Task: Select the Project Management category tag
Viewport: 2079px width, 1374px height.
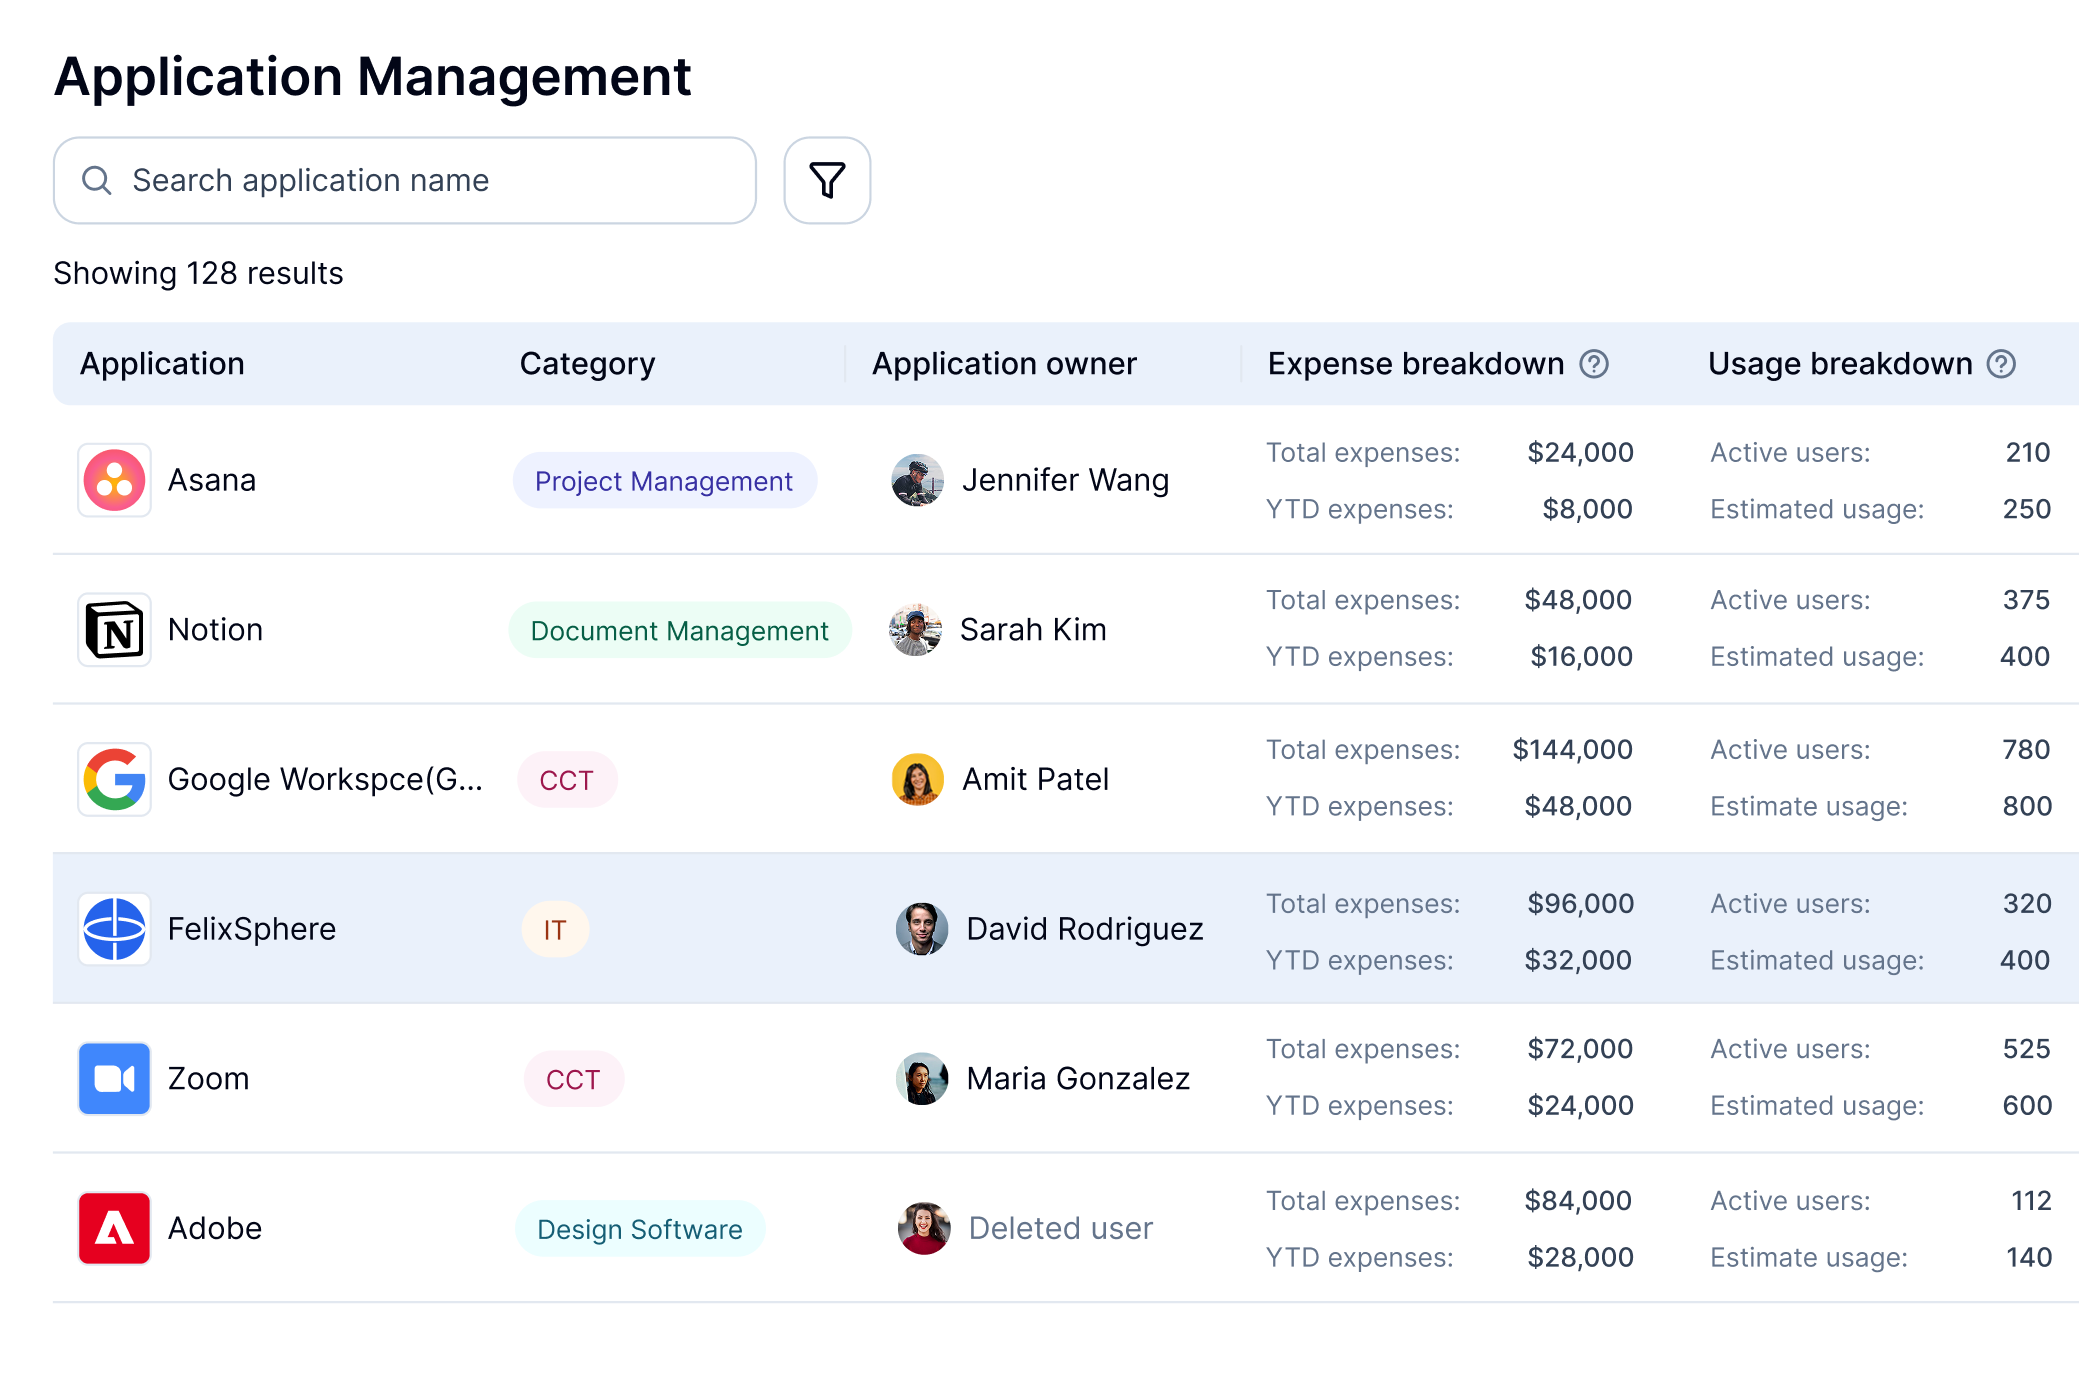Action: point(664,481)
